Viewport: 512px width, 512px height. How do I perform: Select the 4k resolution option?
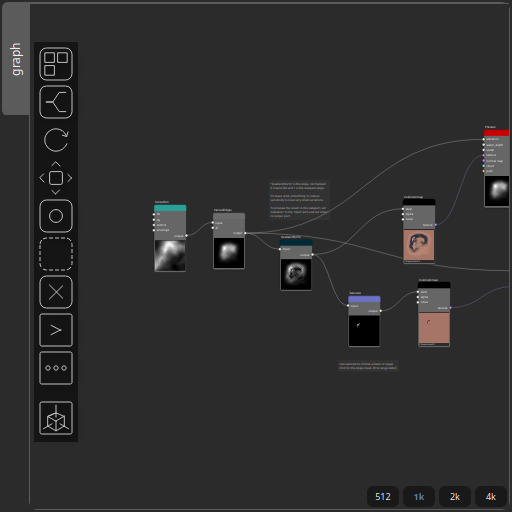(491, 497)
